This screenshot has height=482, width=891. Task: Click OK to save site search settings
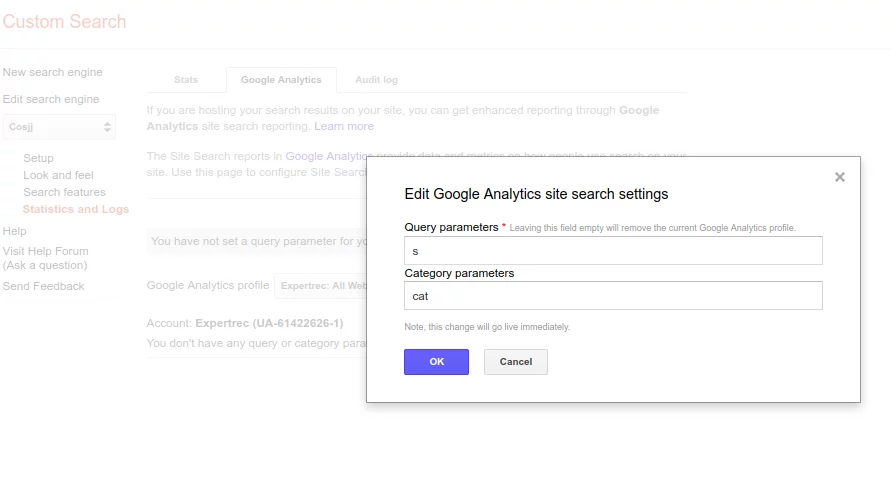point(436,362)
